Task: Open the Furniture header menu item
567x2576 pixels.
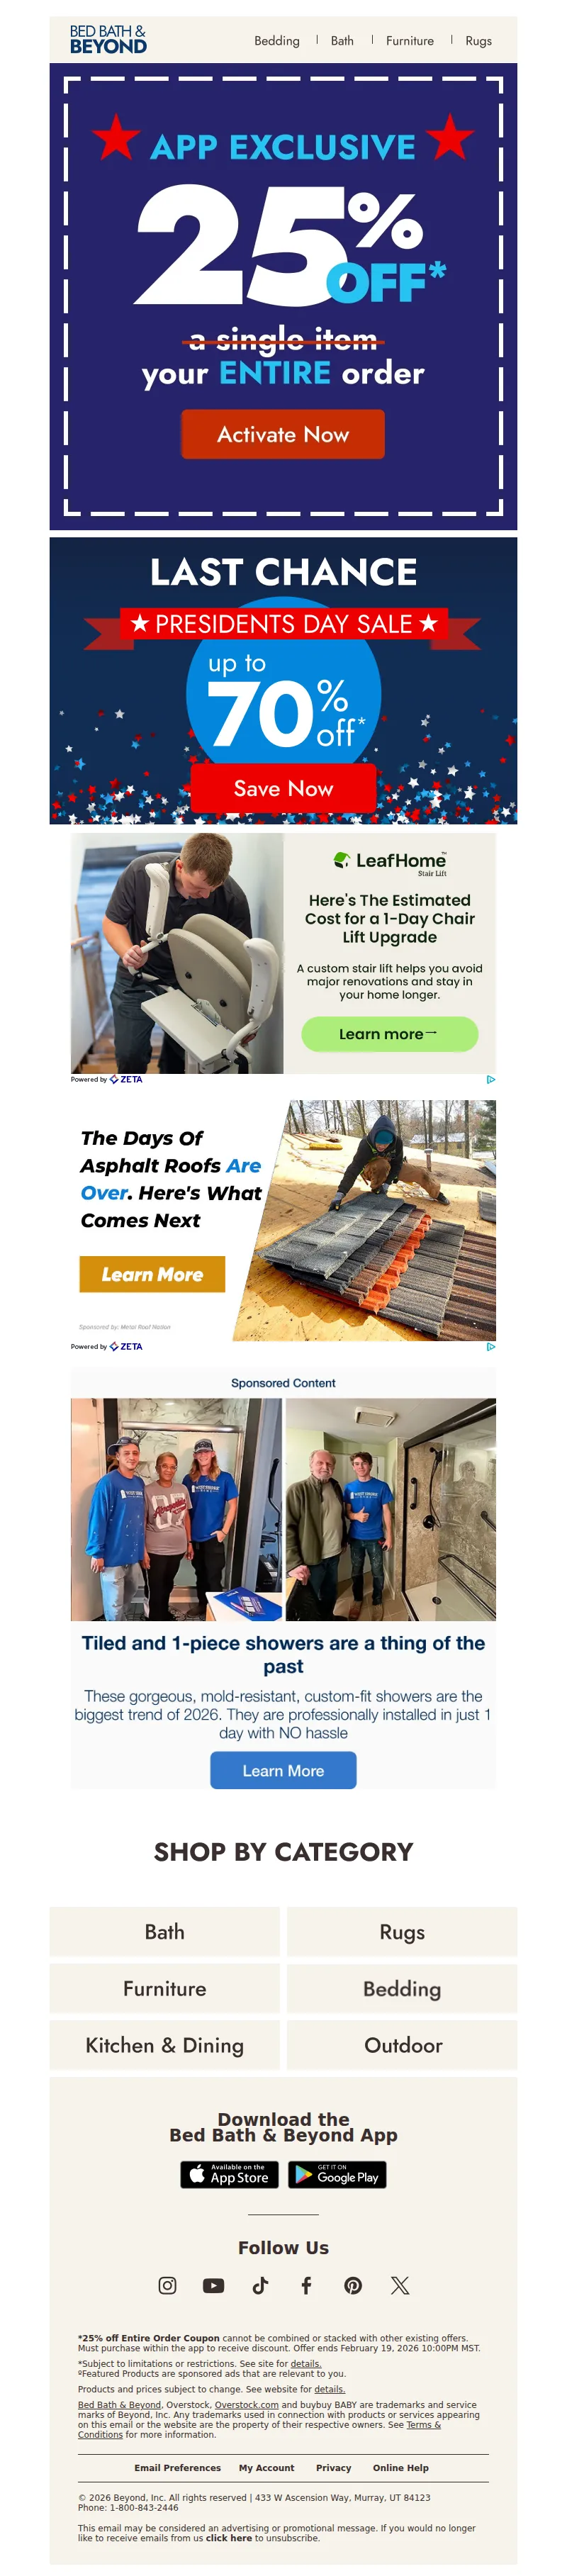Action: (410, 41)
